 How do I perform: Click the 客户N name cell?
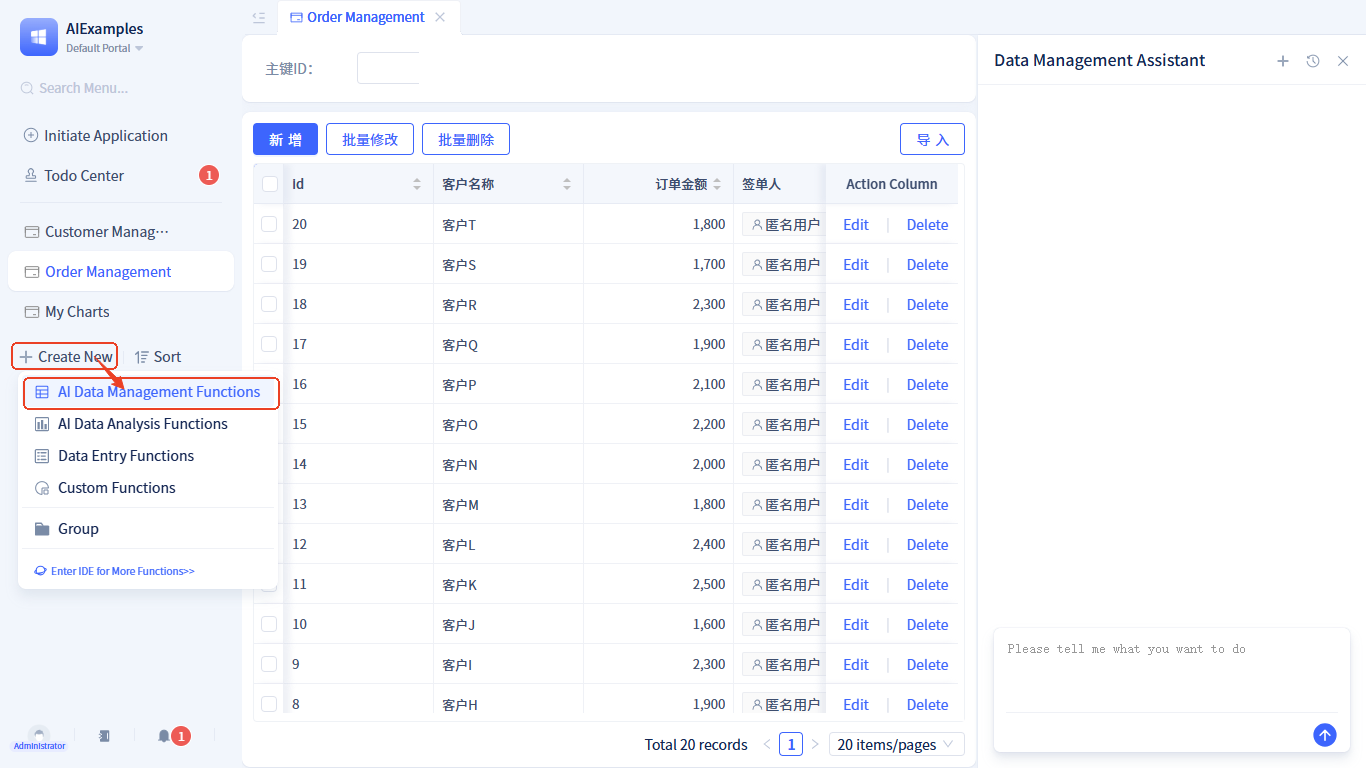tap(508, 464)
